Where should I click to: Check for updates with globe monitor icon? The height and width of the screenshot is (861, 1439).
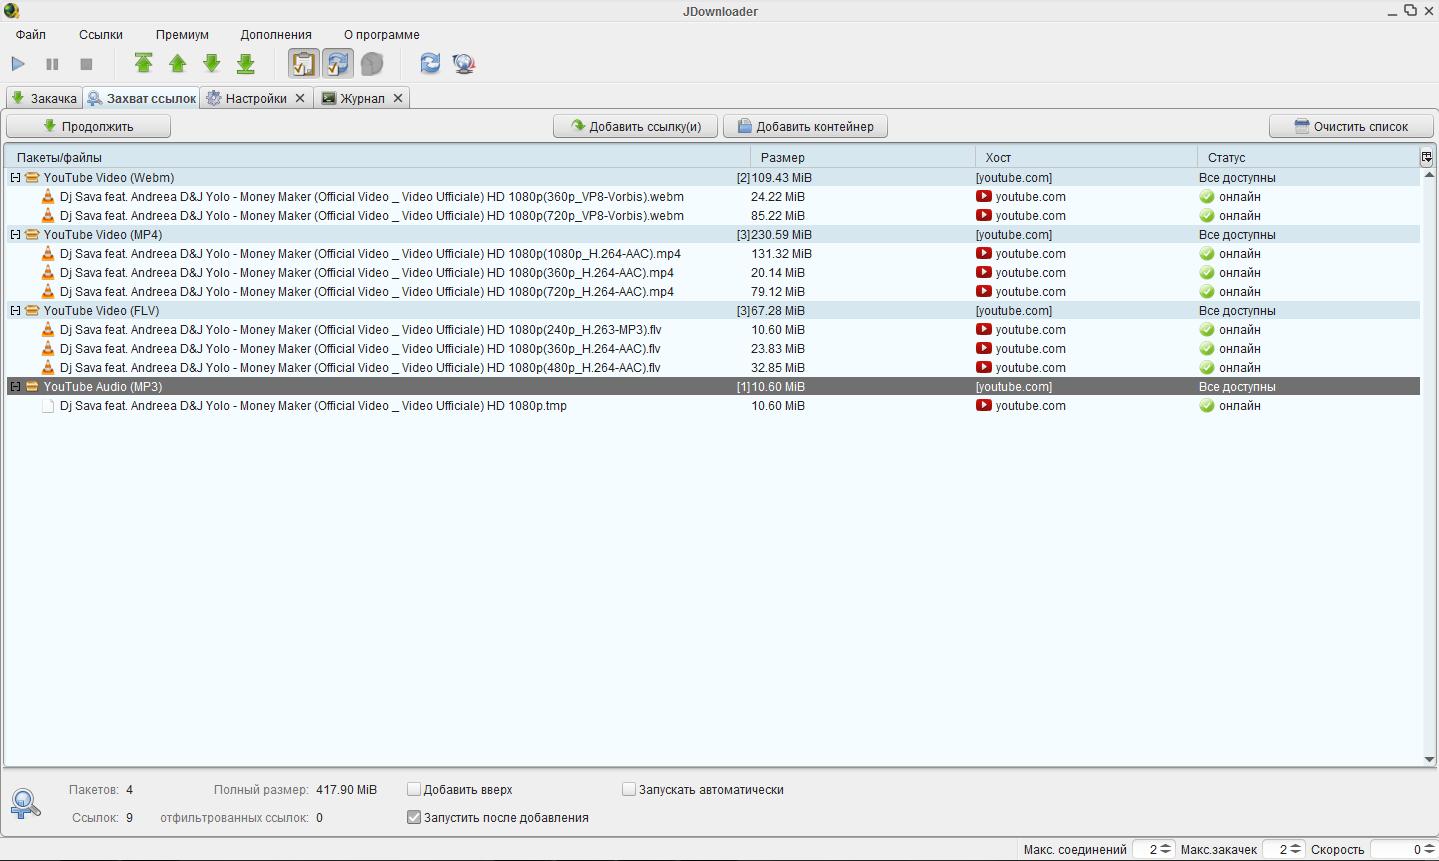click(464, 64)
